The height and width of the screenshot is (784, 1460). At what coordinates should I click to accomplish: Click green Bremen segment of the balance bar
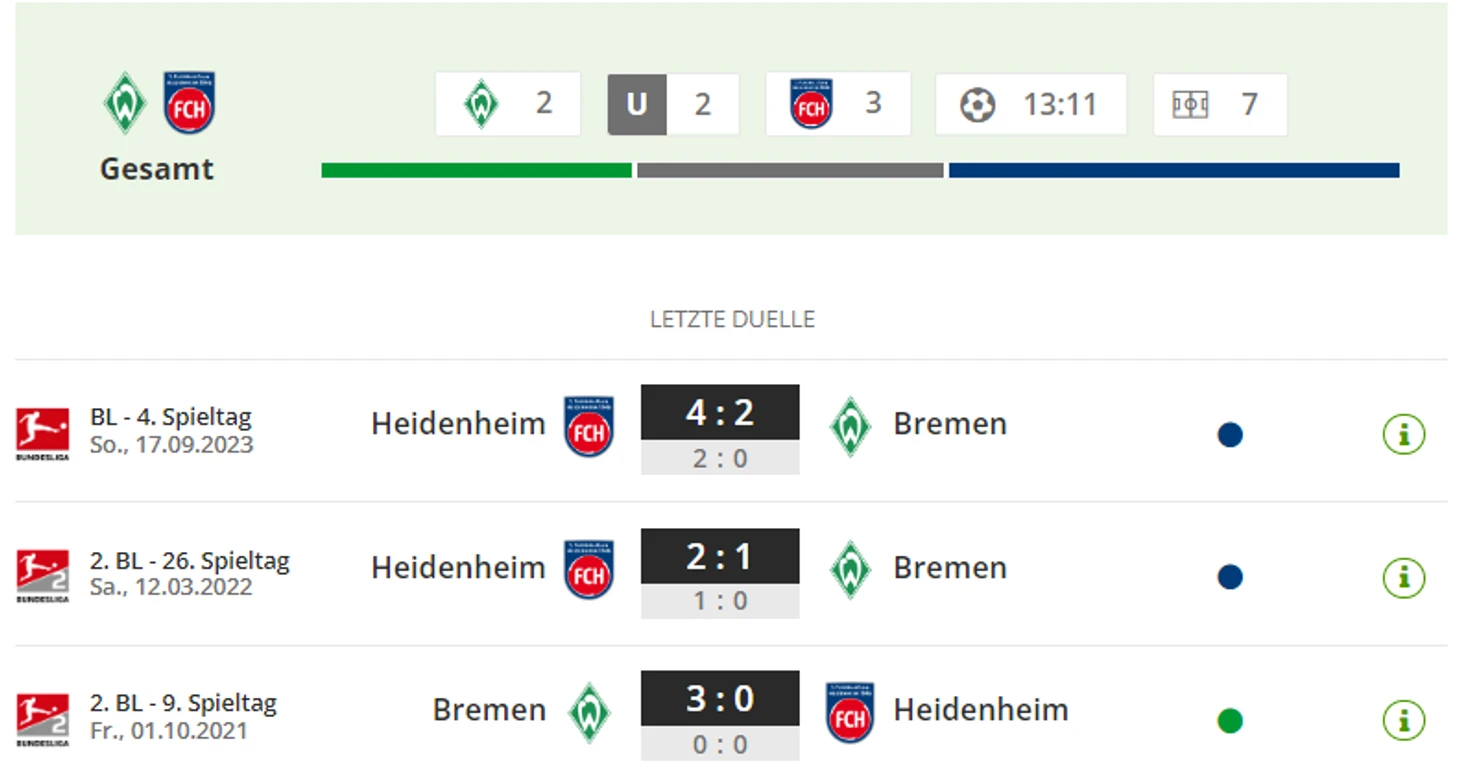point(476,170)
